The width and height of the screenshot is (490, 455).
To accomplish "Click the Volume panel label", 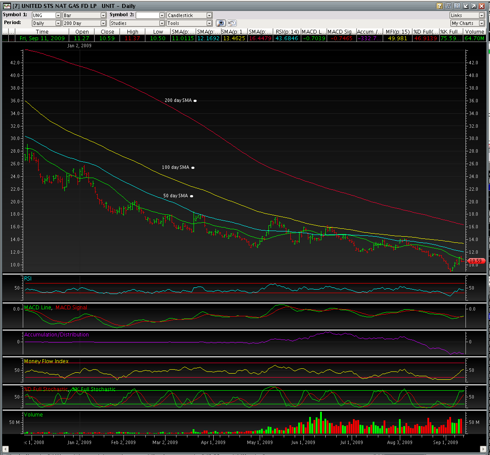I will tap(33, 415).
